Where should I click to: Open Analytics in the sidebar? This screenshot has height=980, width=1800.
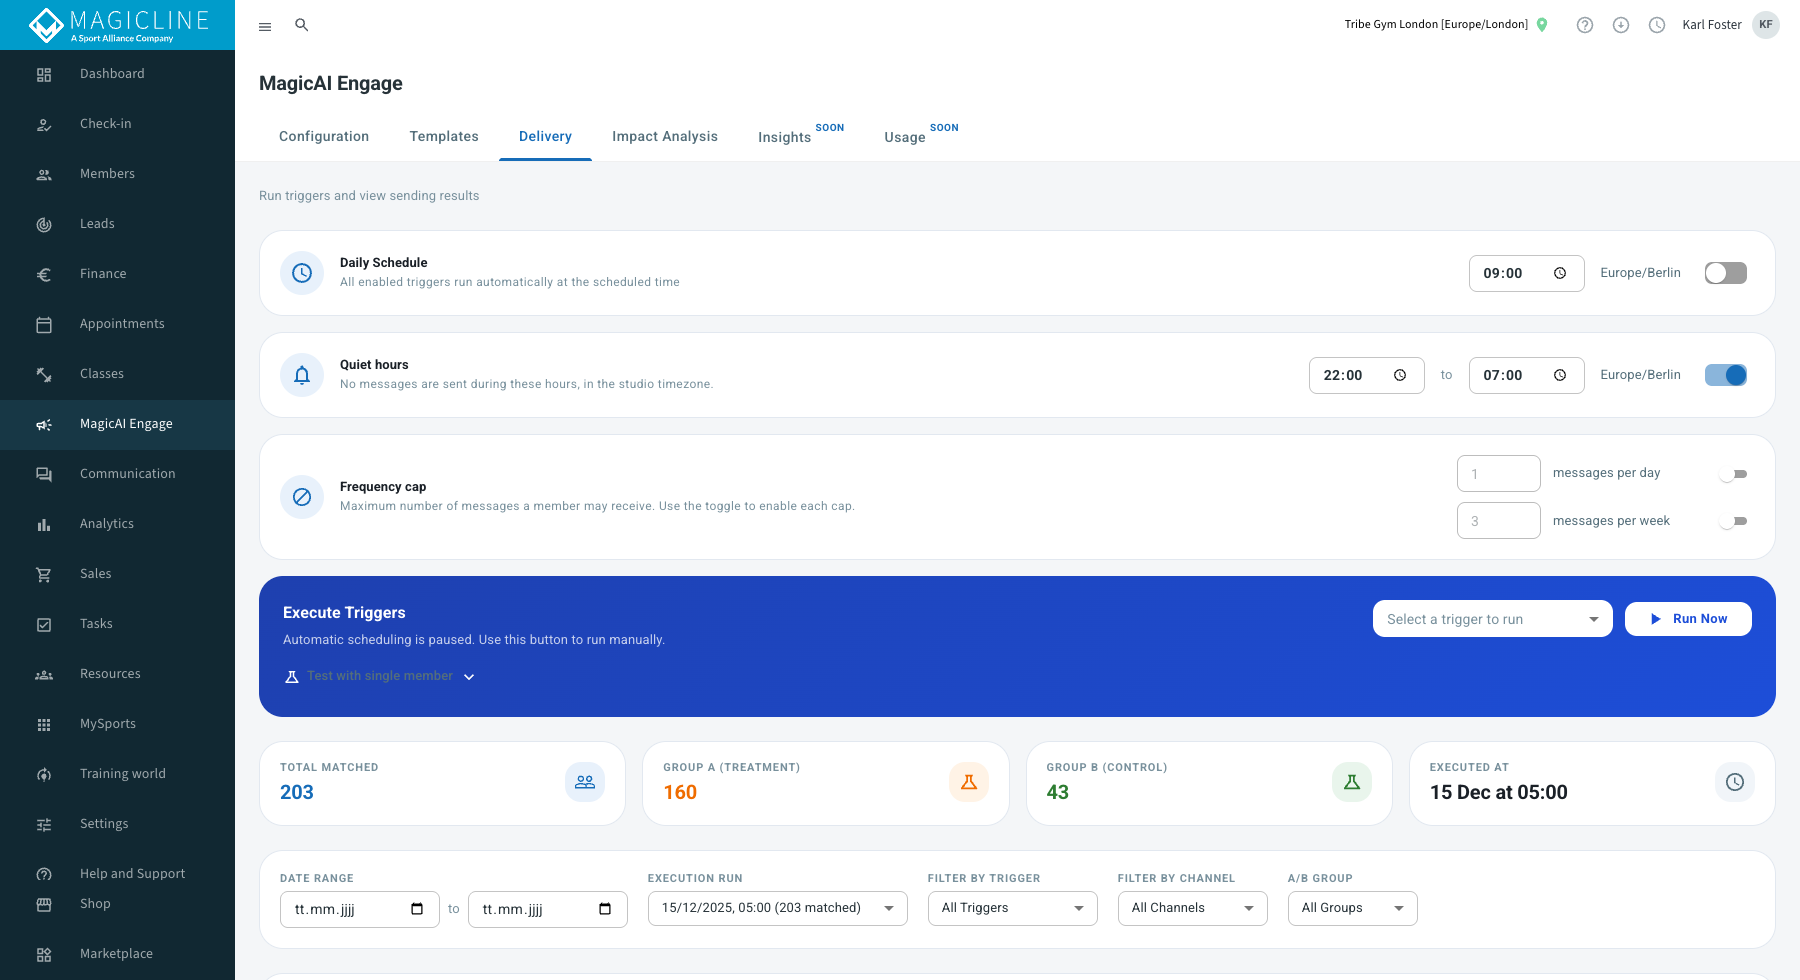(x=117, y=524)
